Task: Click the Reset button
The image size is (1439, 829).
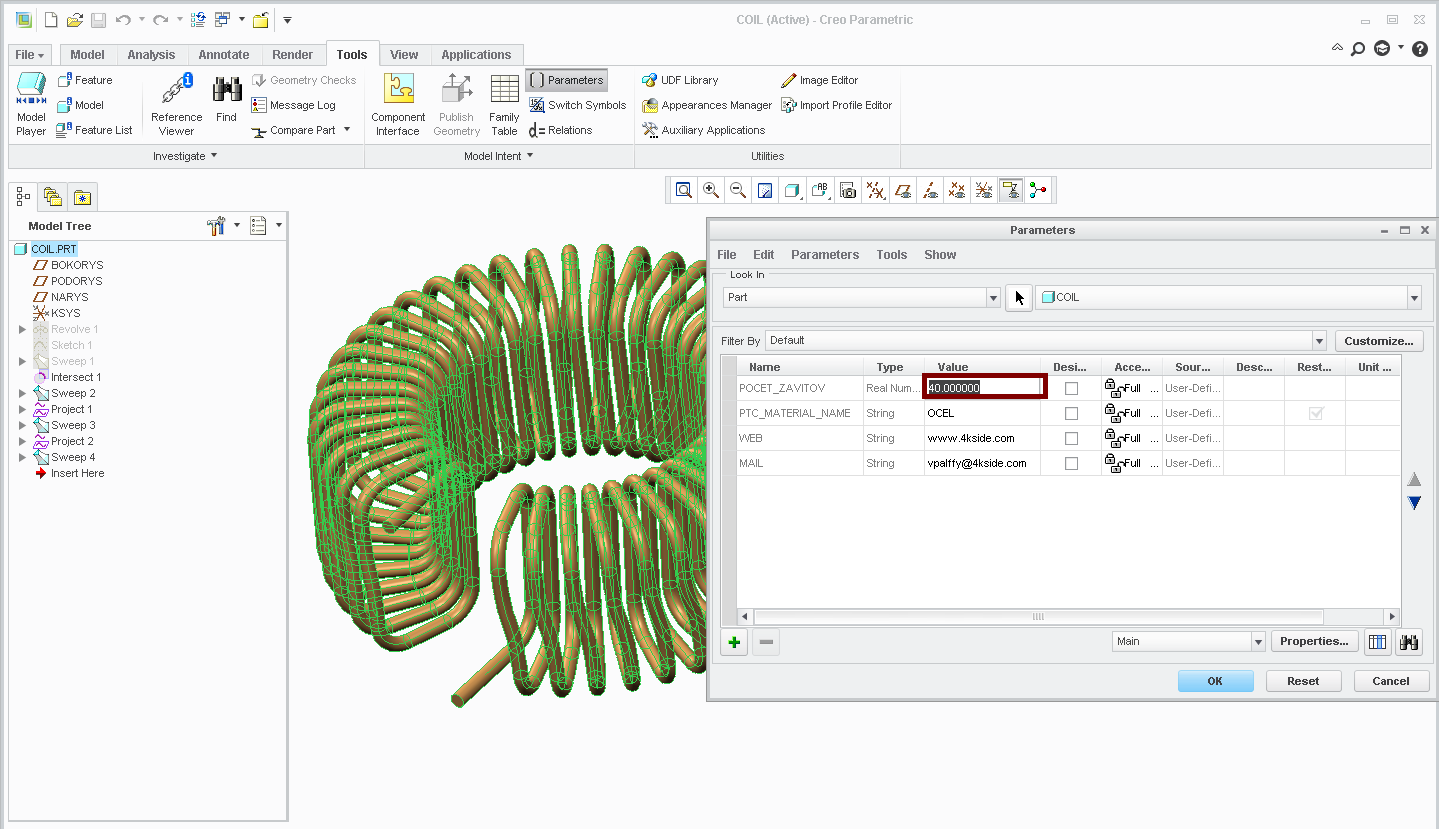Action: click(1303, 681)
